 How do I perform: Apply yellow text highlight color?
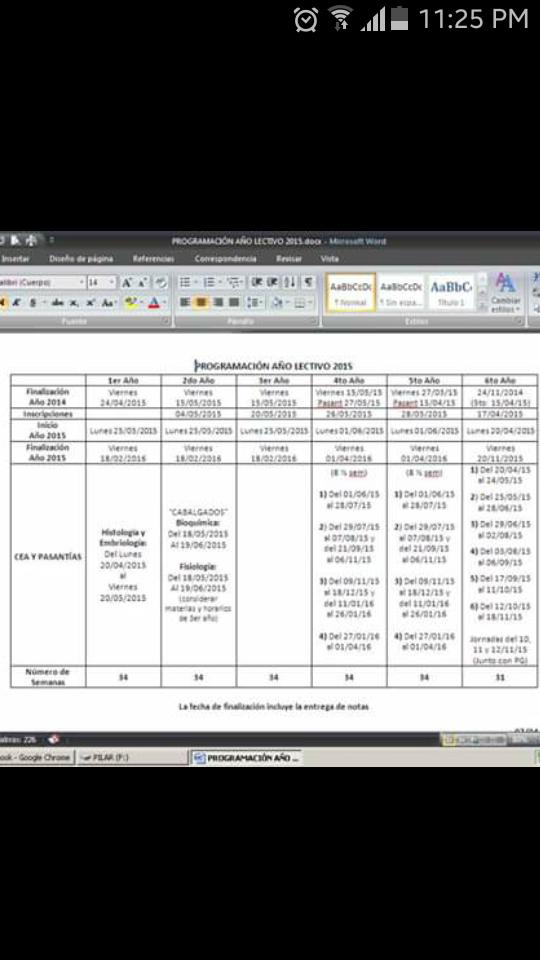129,302
